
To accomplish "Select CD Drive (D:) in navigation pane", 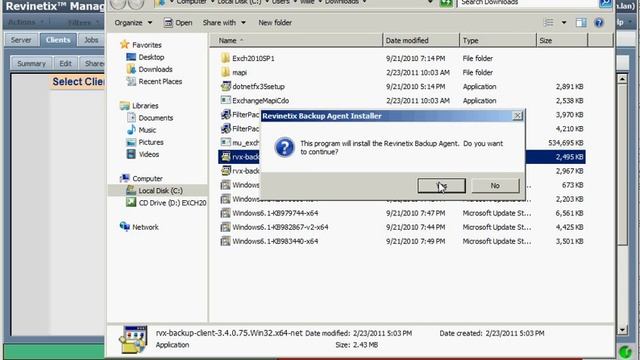I will (172, 203).
